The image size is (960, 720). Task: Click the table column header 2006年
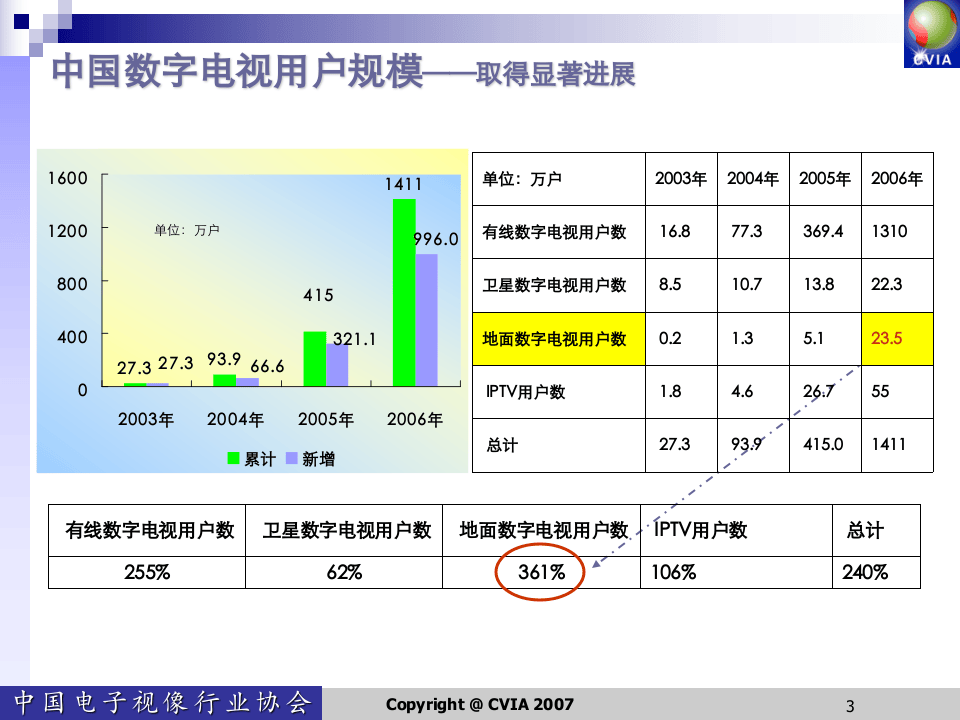897,179
